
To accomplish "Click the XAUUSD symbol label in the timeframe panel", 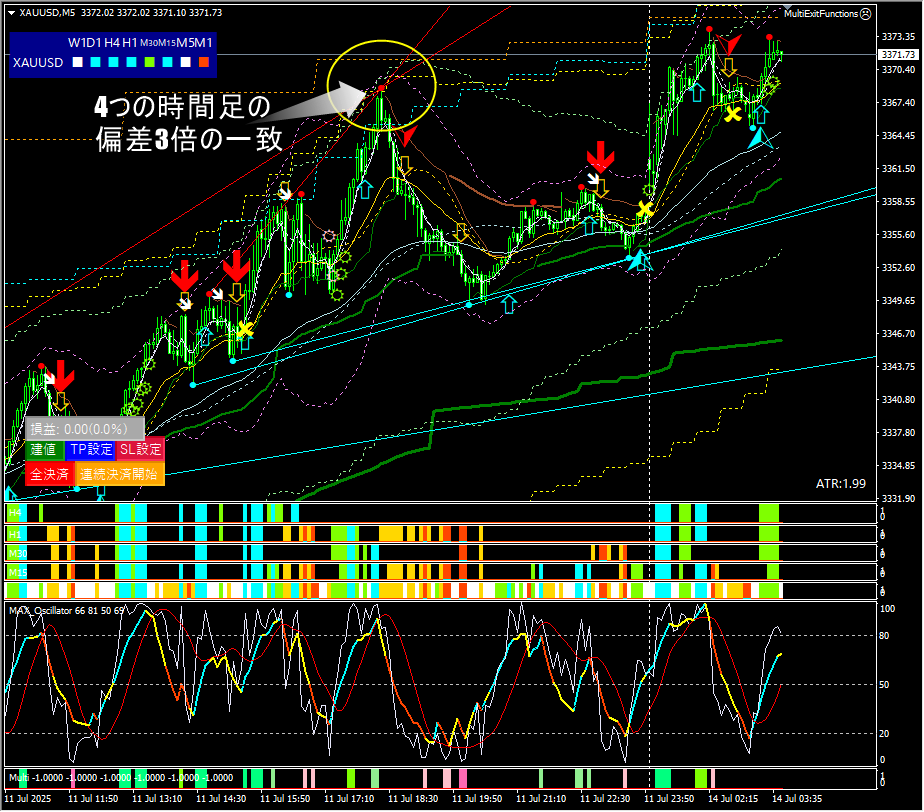I will tap(38, 62).
